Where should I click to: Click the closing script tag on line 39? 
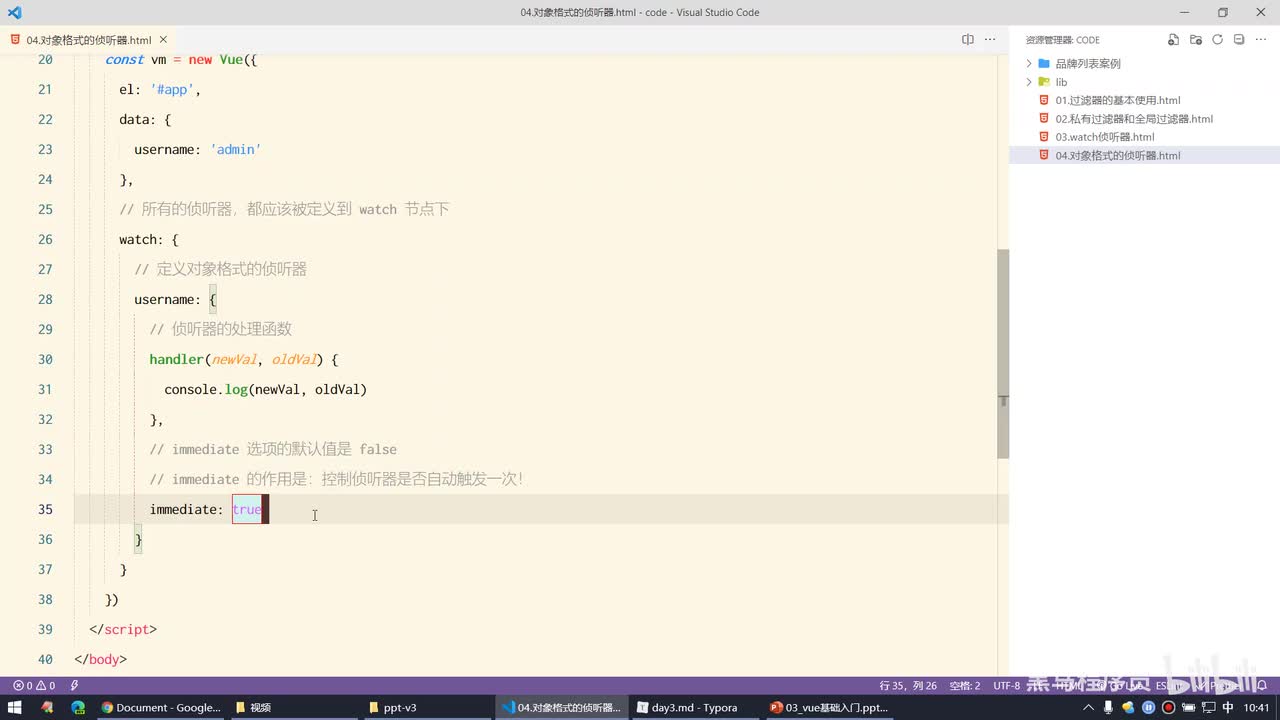123,629
